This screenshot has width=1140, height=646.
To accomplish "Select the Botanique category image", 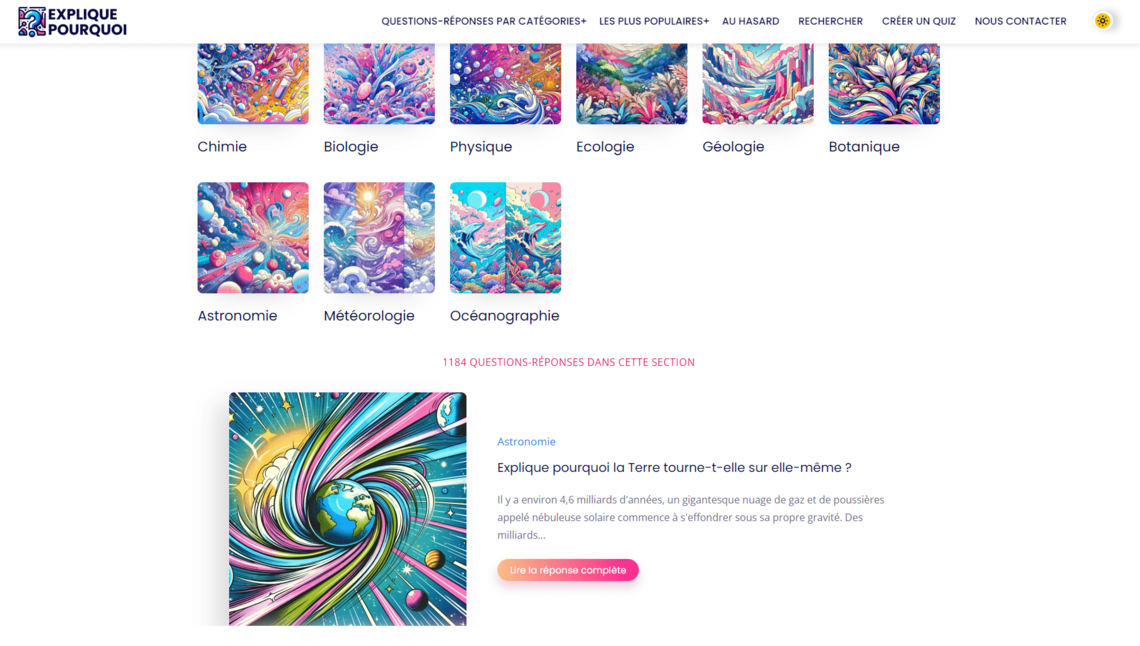I will pyautogui.click(x=884, y=84).
